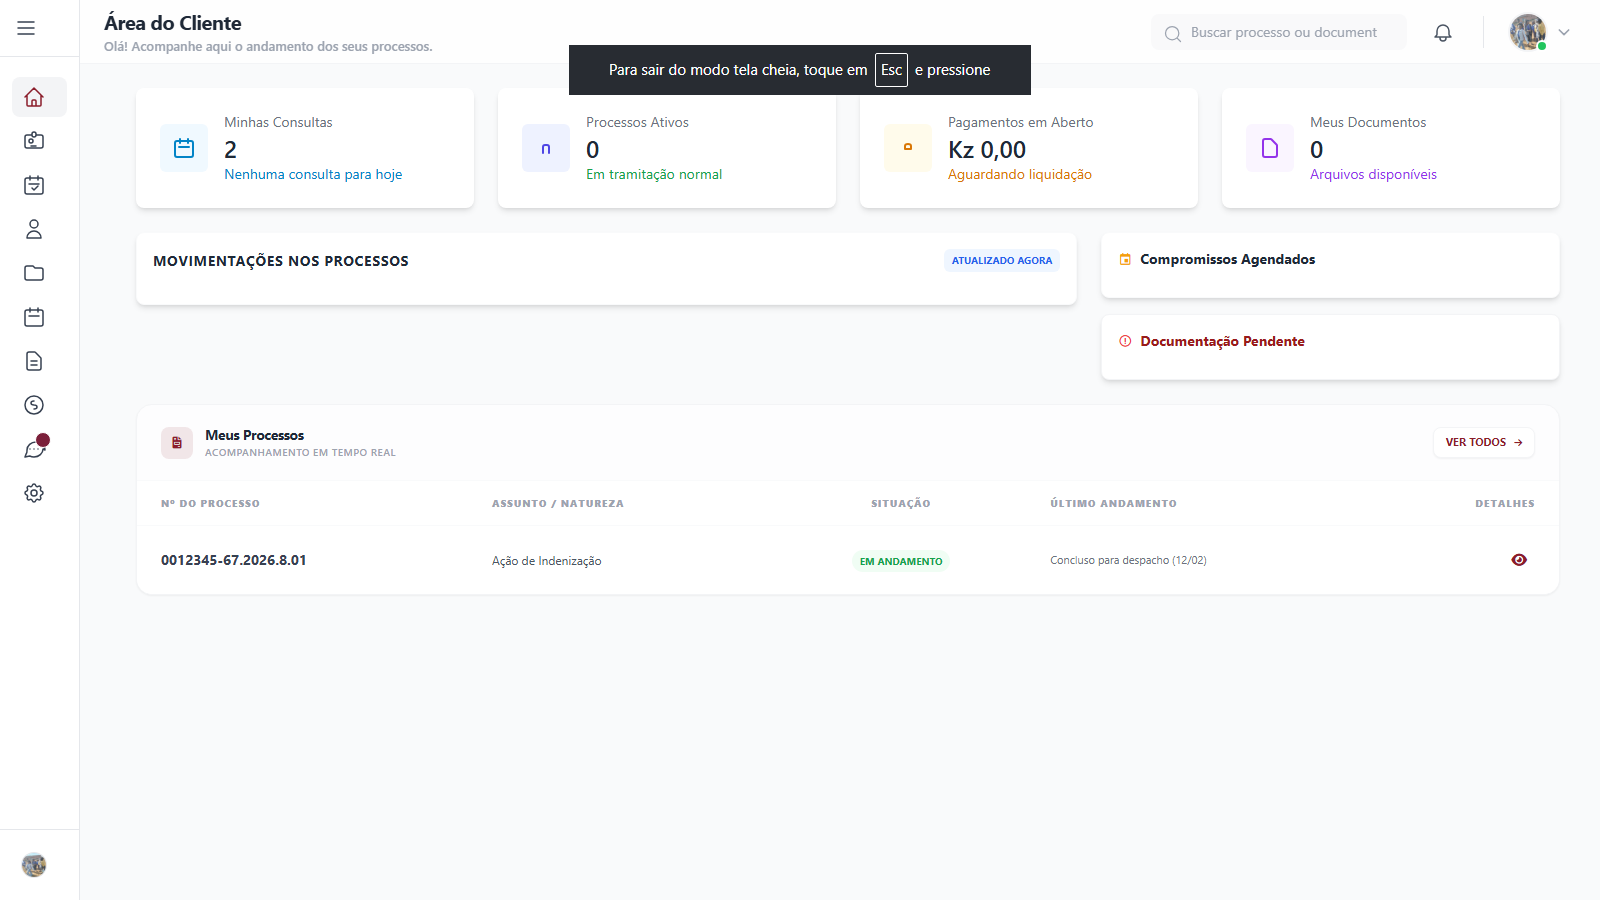1600x900 pixels.
Task: Open the settings gear in sidebar
Action: pos(34,493)
